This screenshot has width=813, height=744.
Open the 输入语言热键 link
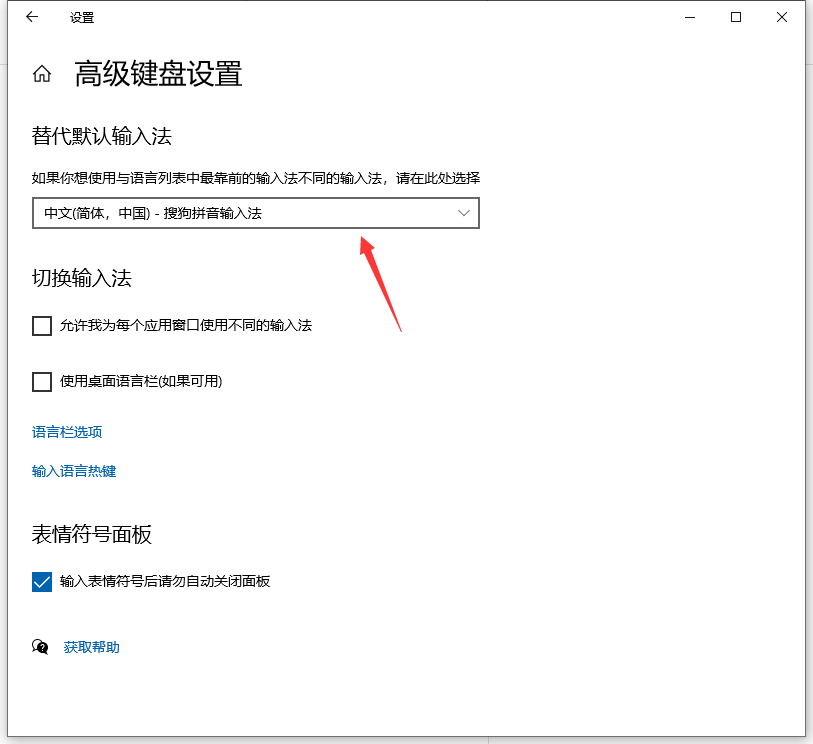[x=74, y=471]
